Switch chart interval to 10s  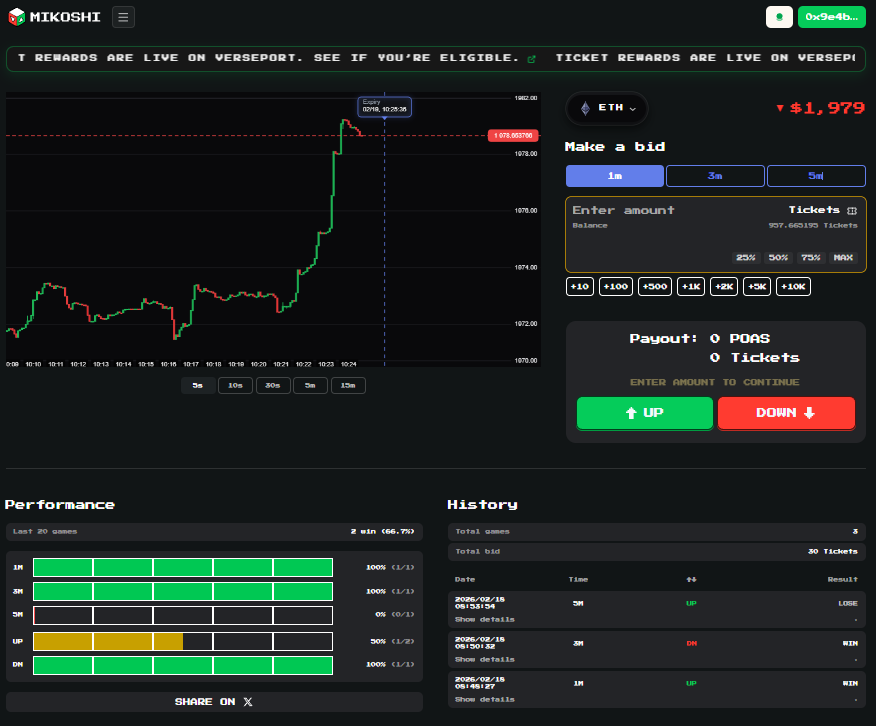click(x=235, y=385)
